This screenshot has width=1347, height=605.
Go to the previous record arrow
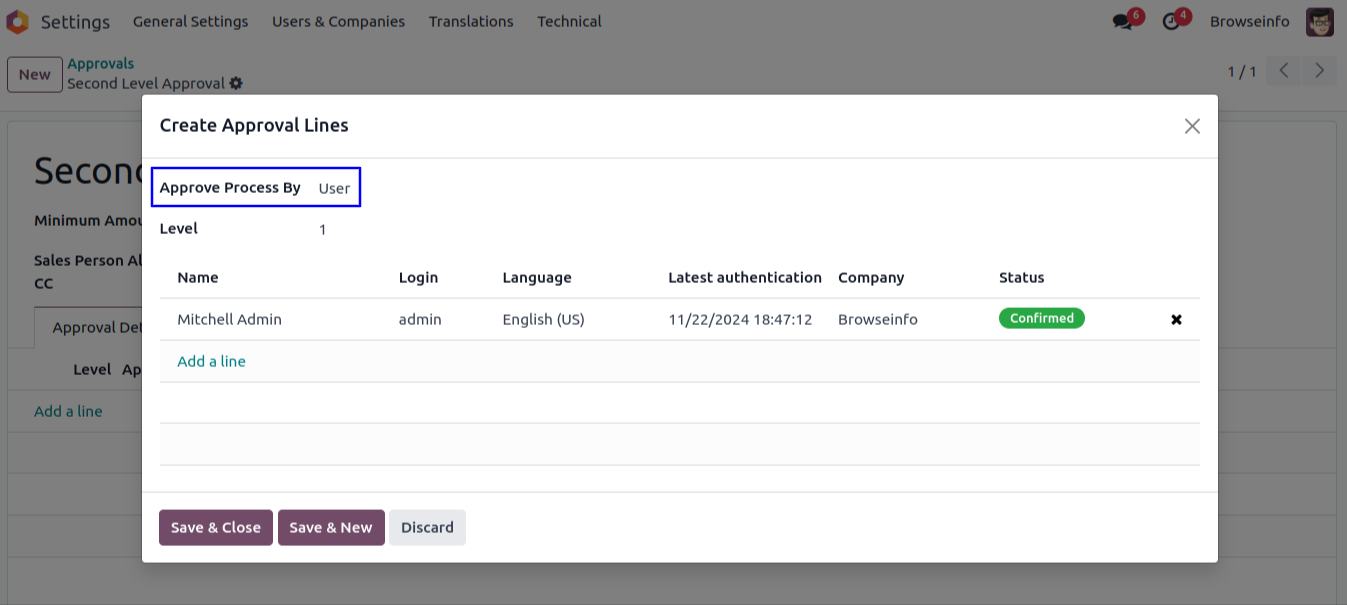[1284, 71]
